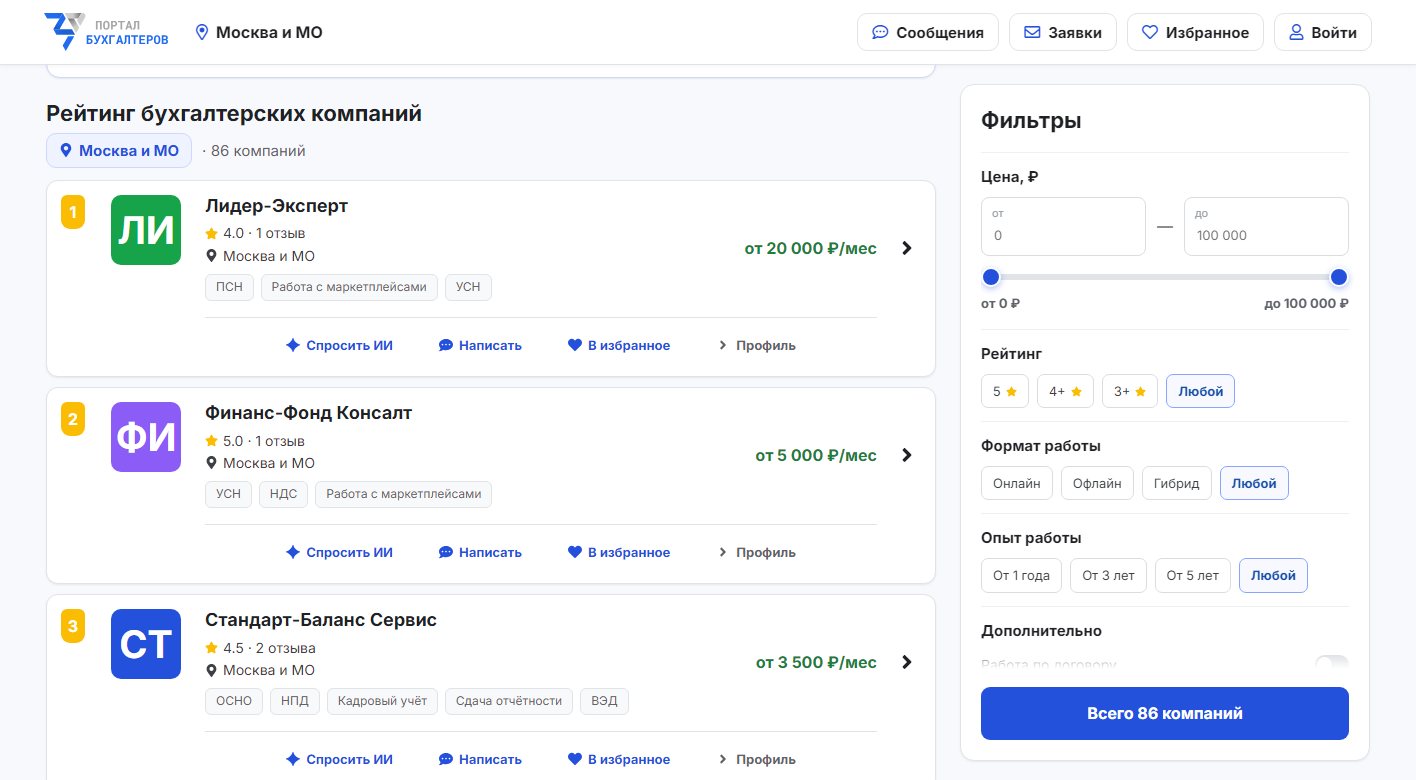
Task: Ask AI about Финанс-Фонд Консалт
Action: point(339,552)
